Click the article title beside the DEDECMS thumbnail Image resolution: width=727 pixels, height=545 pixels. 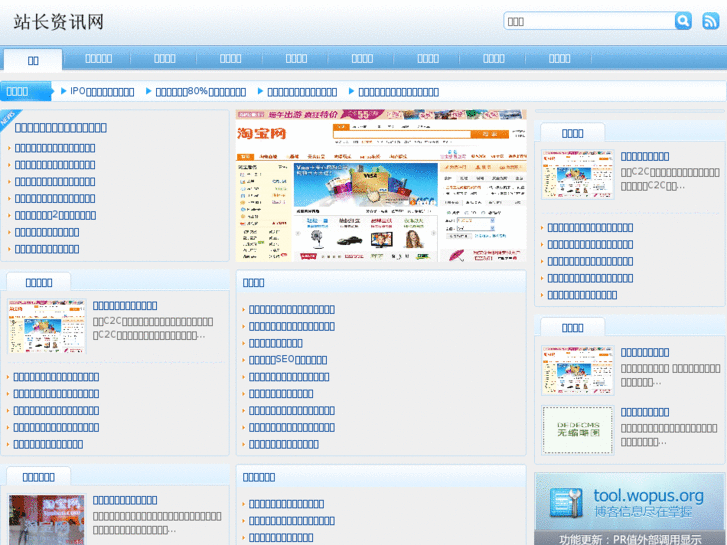pos(645,412)
